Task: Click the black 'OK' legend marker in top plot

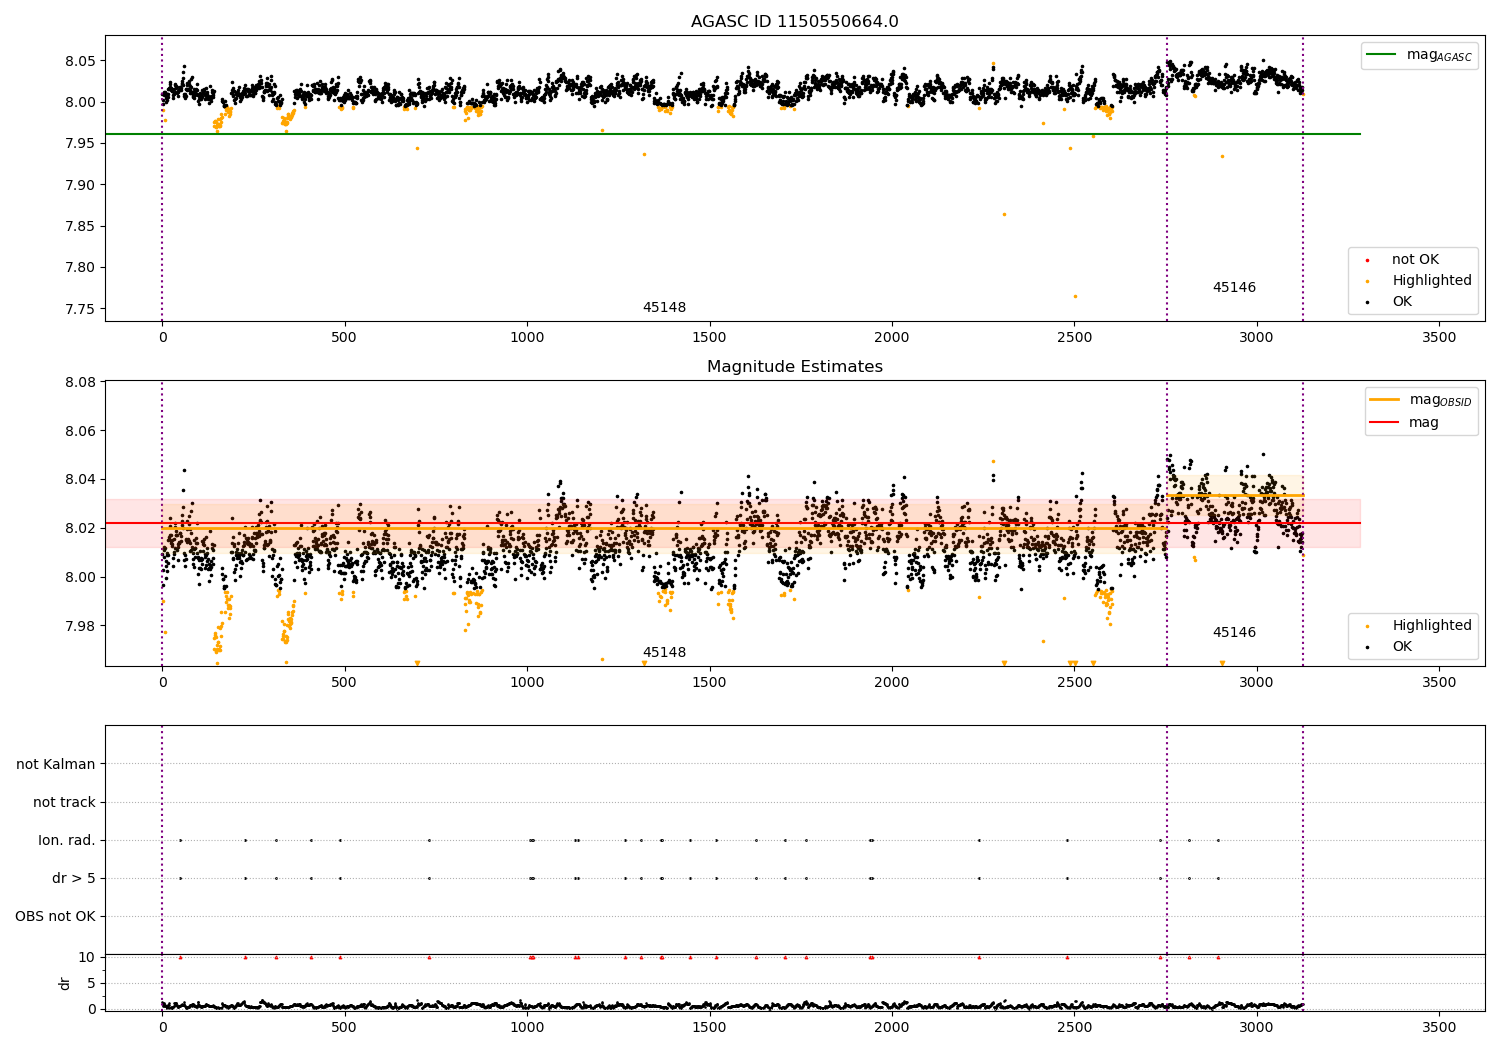Action: tap(1367, 302)
